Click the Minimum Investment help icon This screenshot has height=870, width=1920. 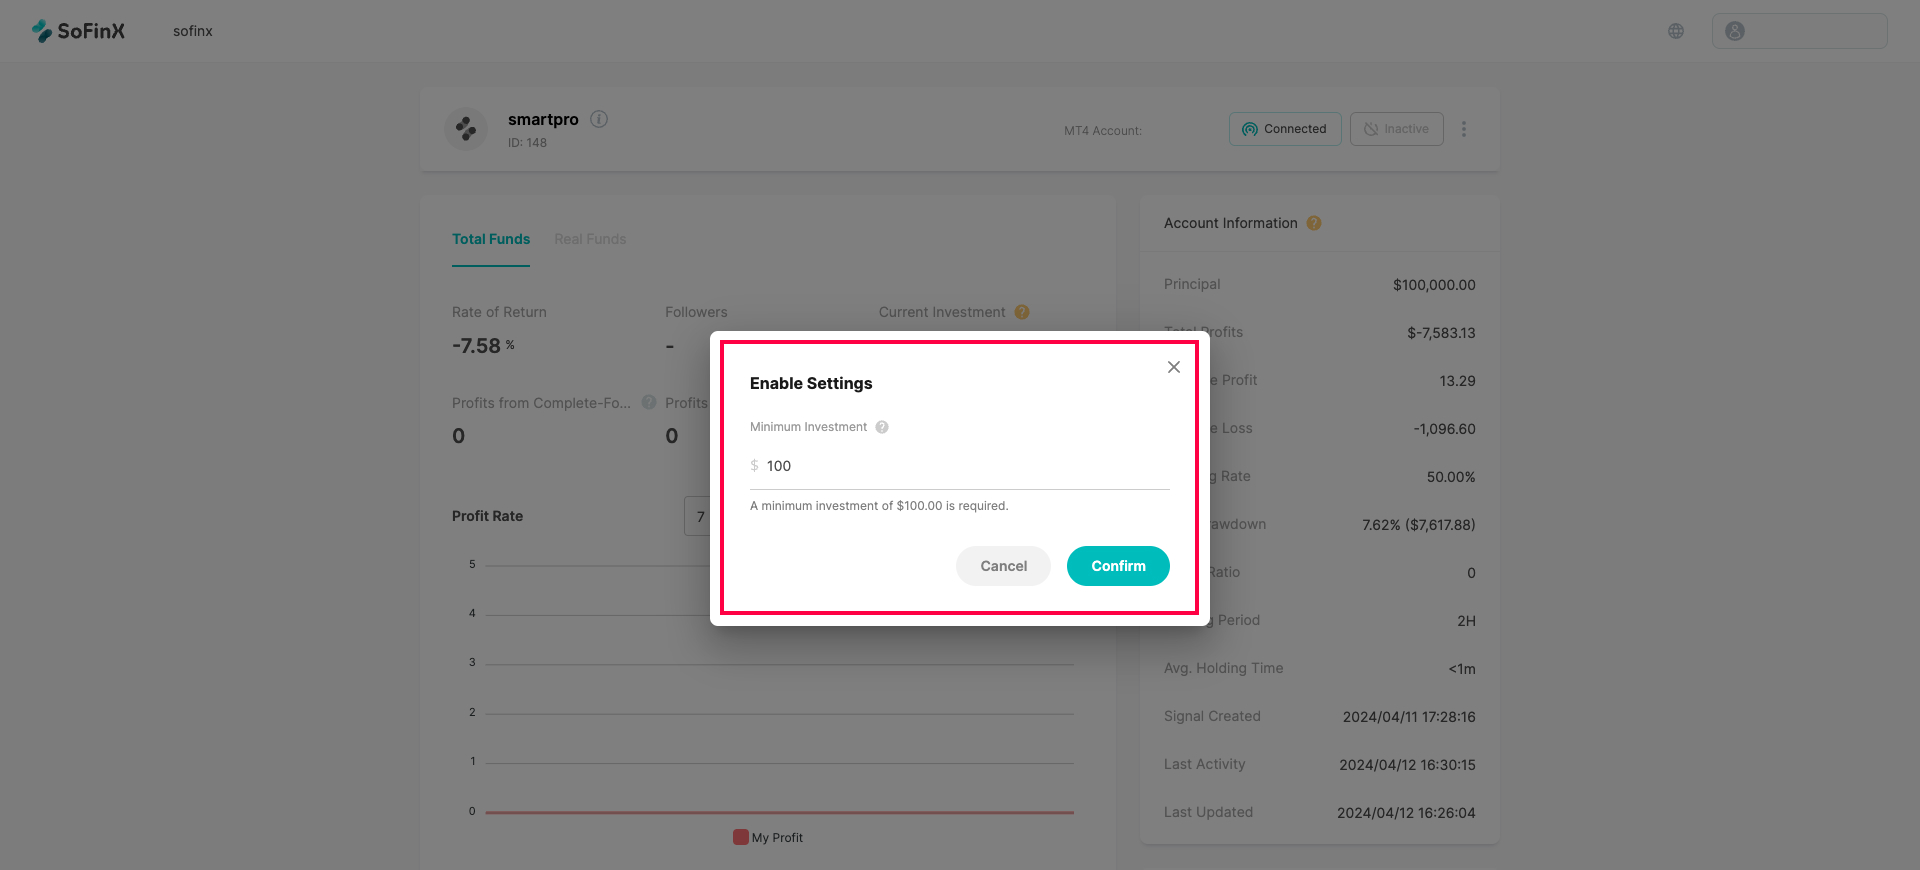(882, 427)
